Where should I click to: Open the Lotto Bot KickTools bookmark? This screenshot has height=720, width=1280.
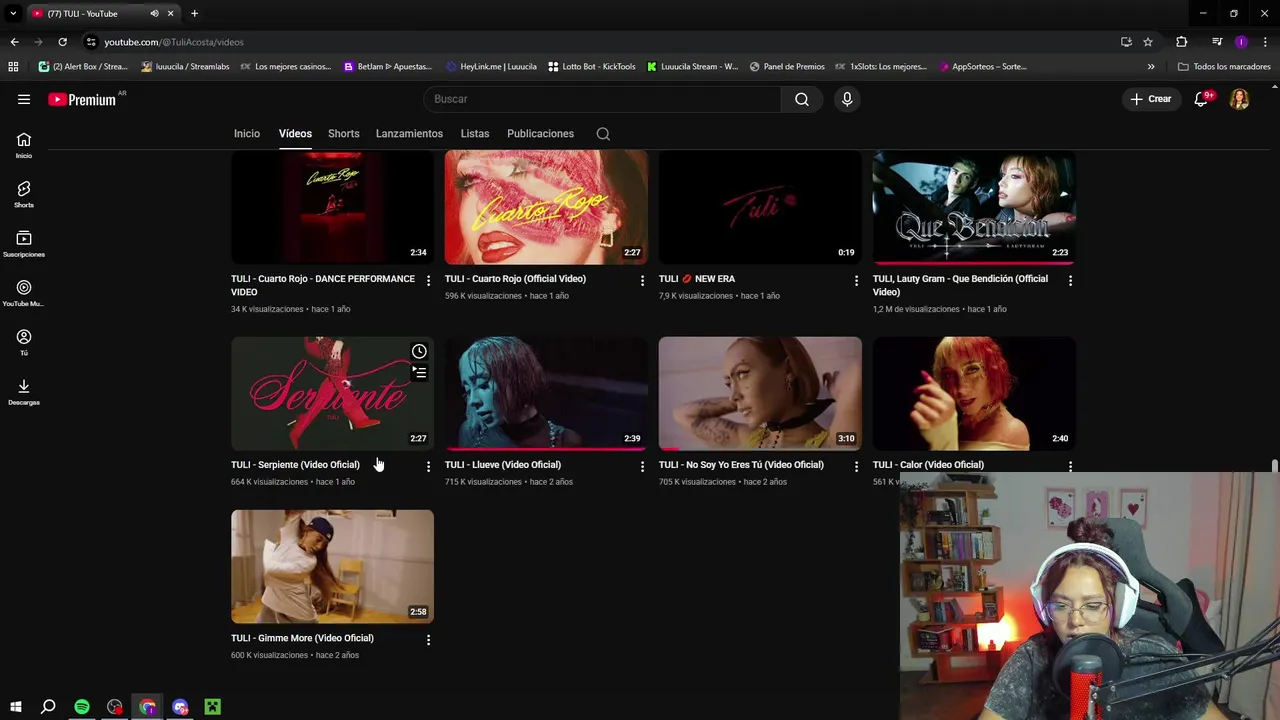click(592, 67)
